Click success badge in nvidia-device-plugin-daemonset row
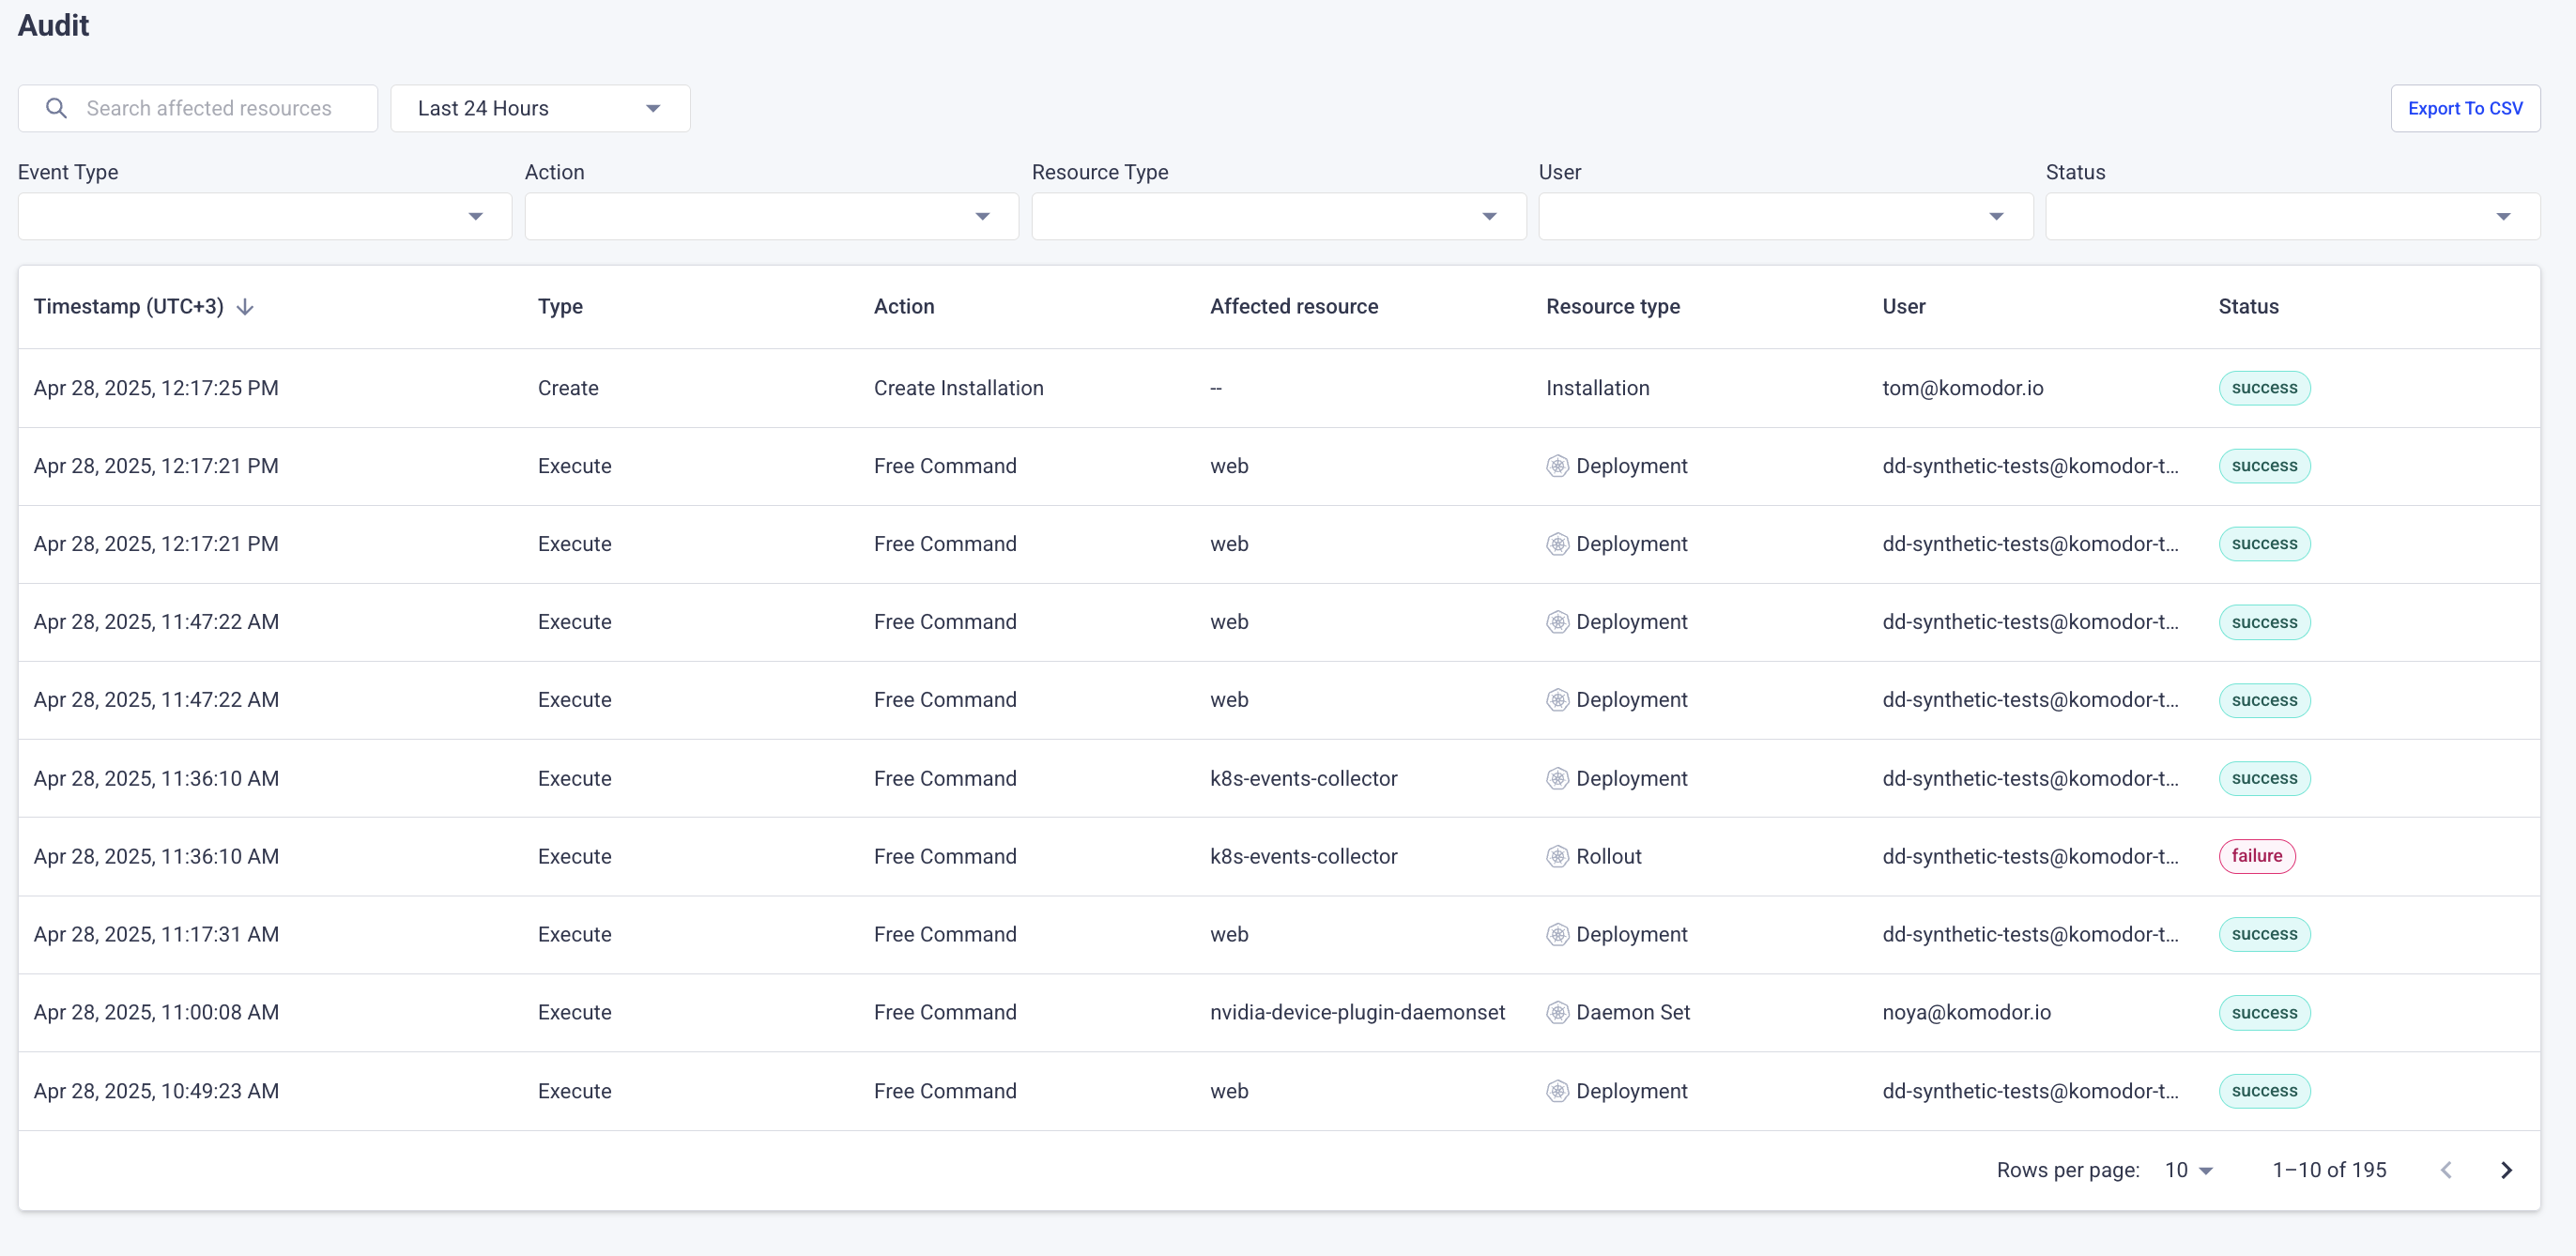The image size is (2576, 1256). coord(2264,1012)
